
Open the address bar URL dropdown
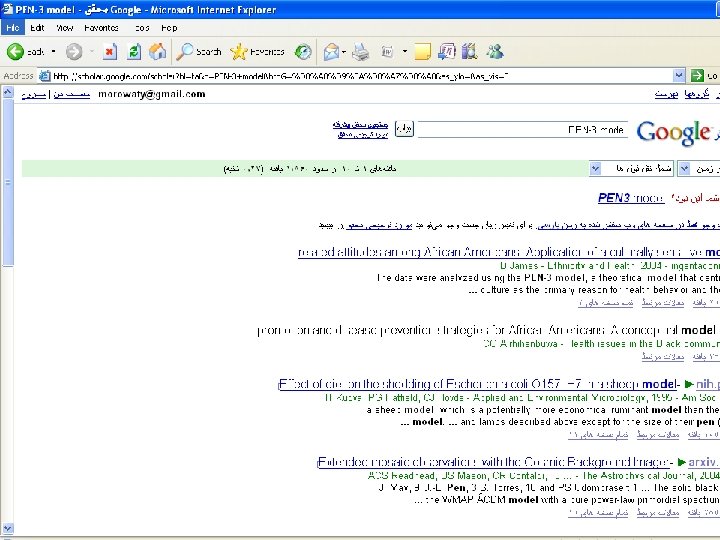(679, 76)
